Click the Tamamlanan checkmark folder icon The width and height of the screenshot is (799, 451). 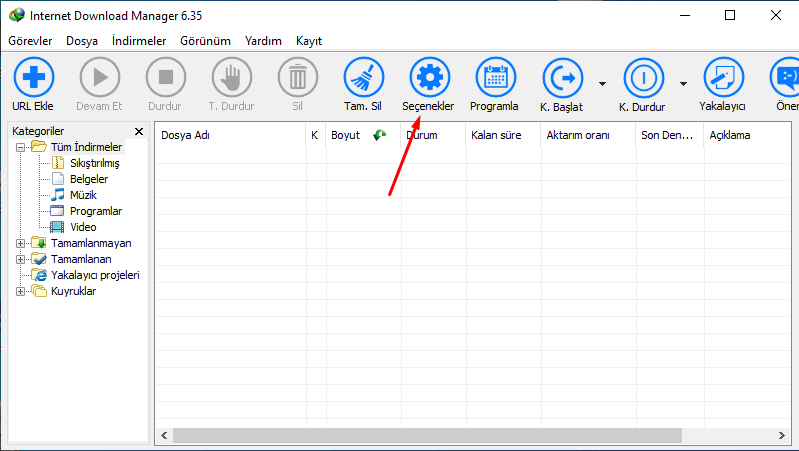(x=39, y=258)
